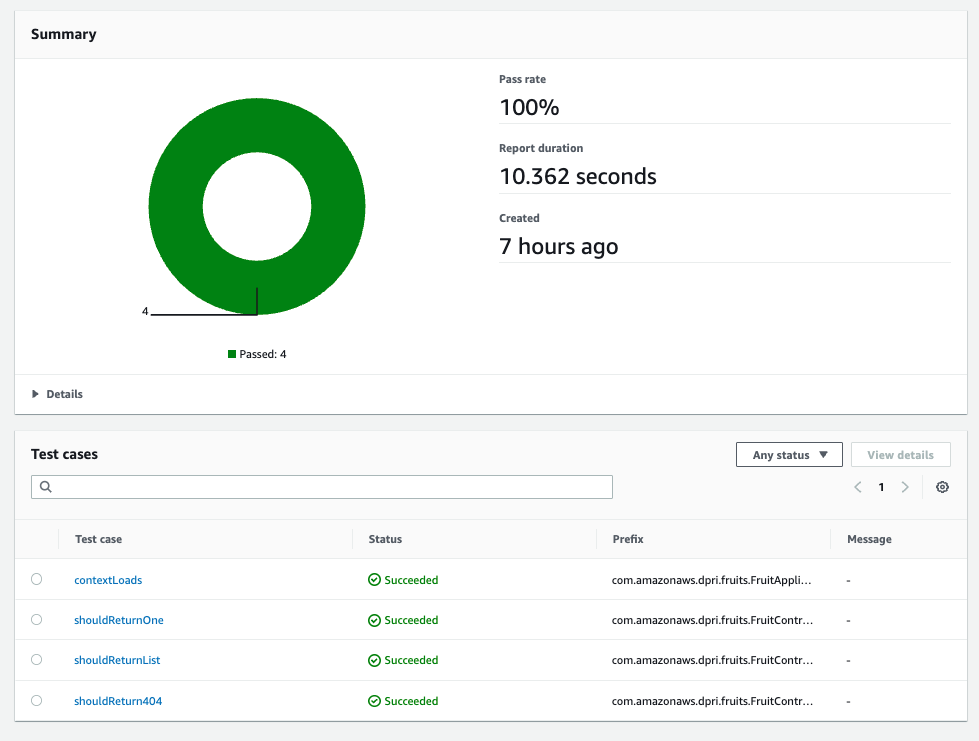
Task: Click the Passed: 4 legend label
Action: pos(262,354)
